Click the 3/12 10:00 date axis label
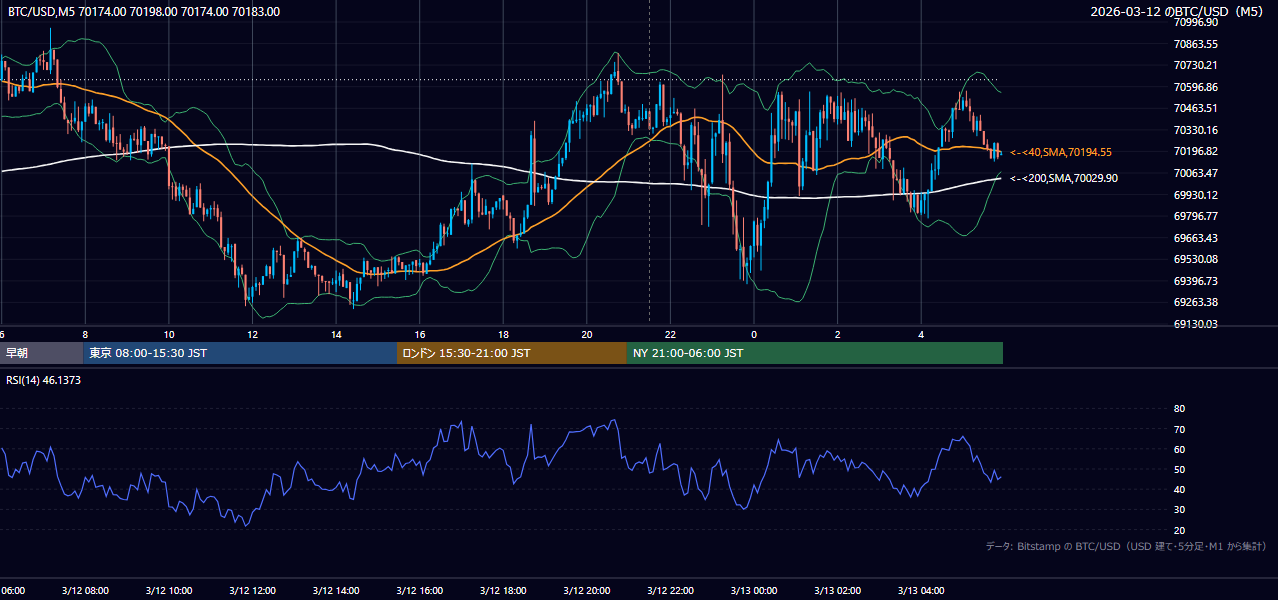This screenshot has width=1278, height=600. point(169,591)
